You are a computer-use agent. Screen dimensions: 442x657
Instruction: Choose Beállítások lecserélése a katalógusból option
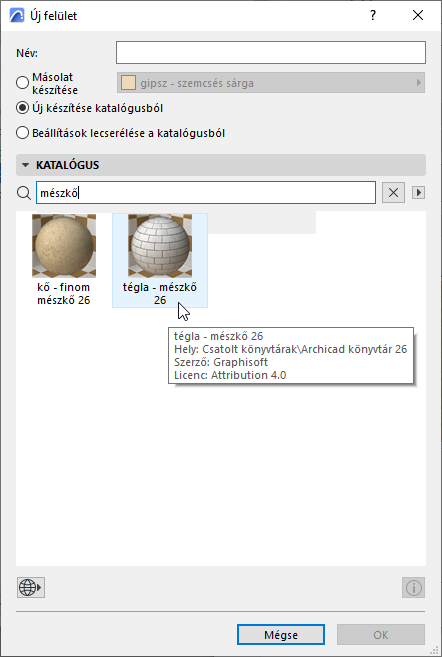click(22, 133)
